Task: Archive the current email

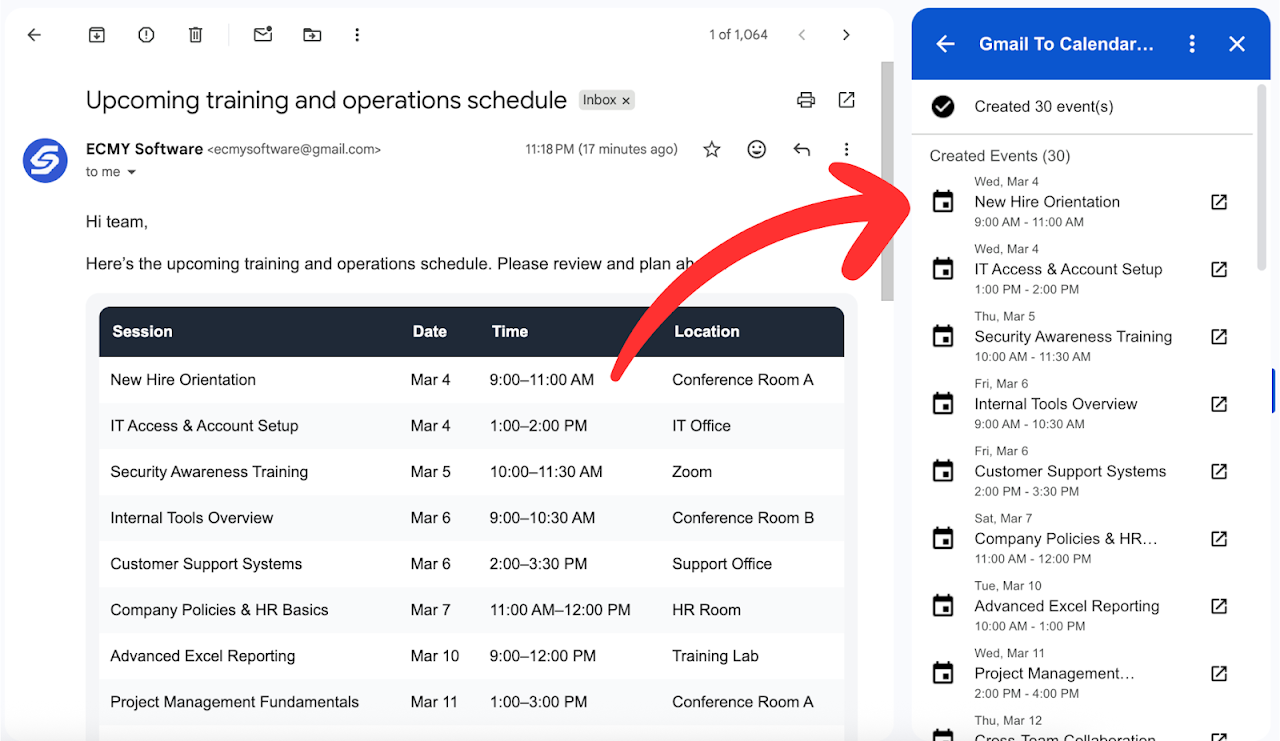Action: 96,34
